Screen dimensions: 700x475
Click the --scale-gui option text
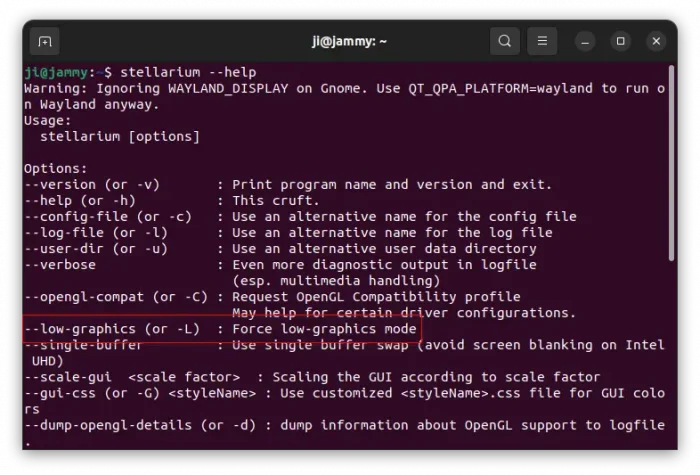click(x=68, y=377)
